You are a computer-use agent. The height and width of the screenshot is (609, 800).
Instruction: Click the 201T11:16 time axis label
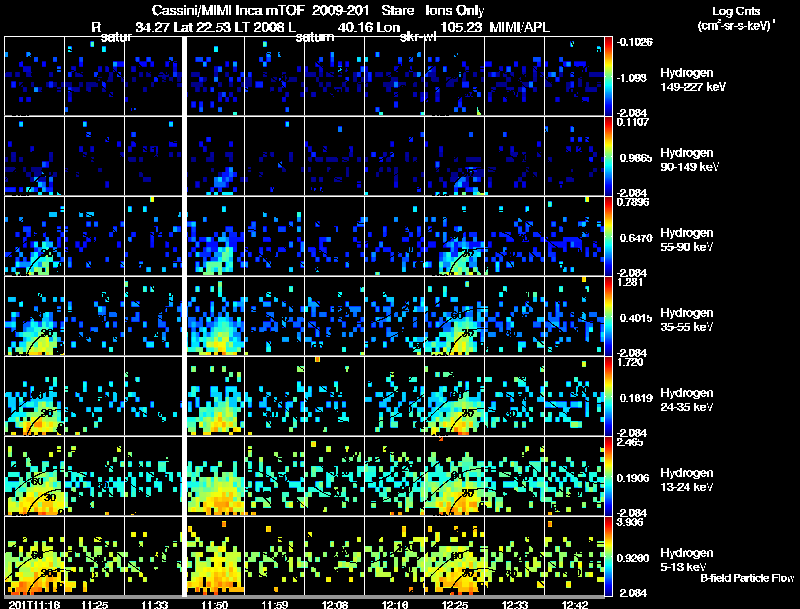[35, 604]
